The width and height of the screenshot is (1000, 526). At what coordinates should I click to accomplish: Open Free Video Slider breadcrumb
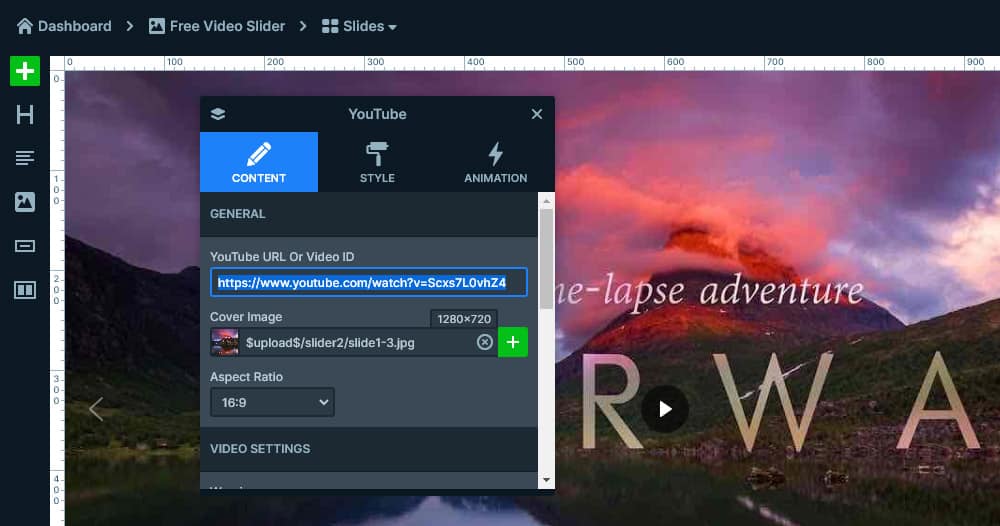point(217,26)
